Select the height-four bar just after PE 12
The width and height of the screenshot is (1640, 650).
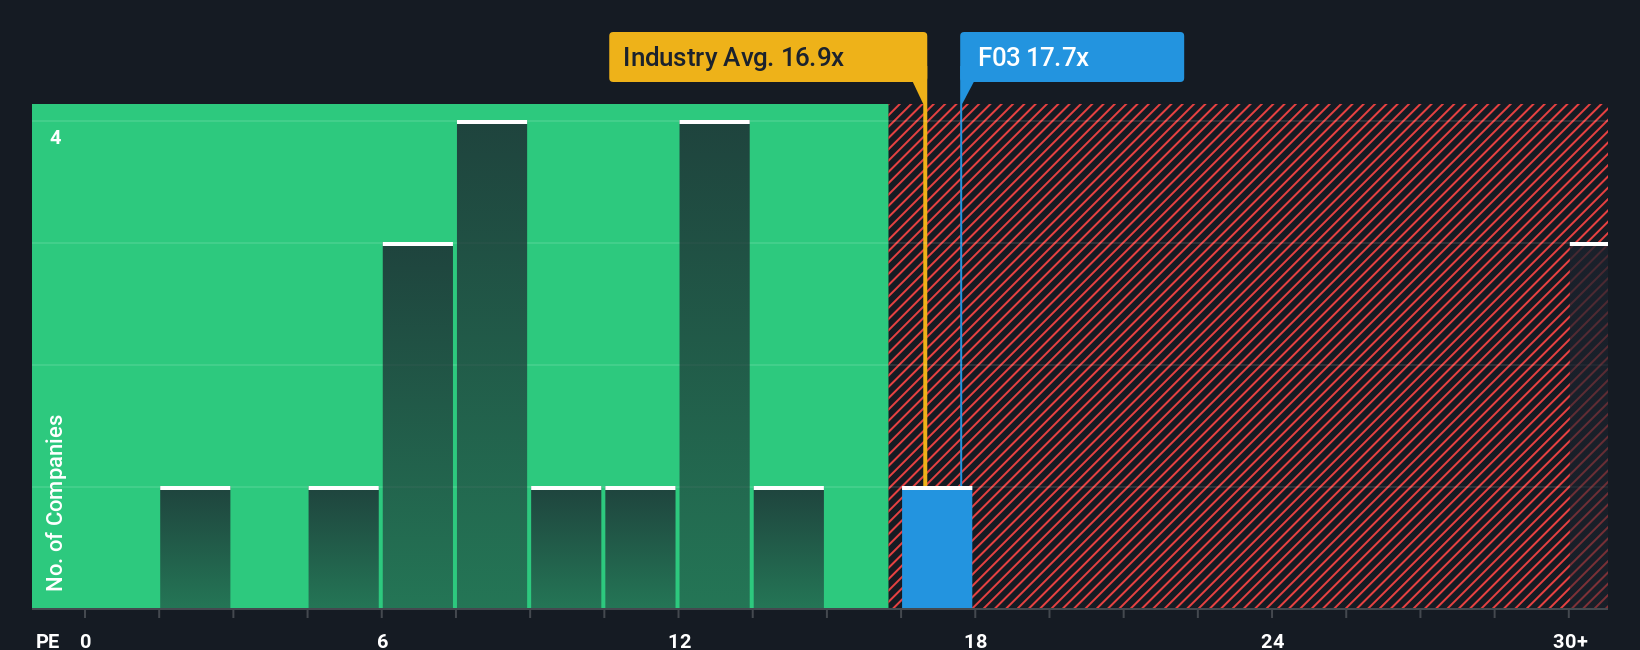tap(714, 365)
